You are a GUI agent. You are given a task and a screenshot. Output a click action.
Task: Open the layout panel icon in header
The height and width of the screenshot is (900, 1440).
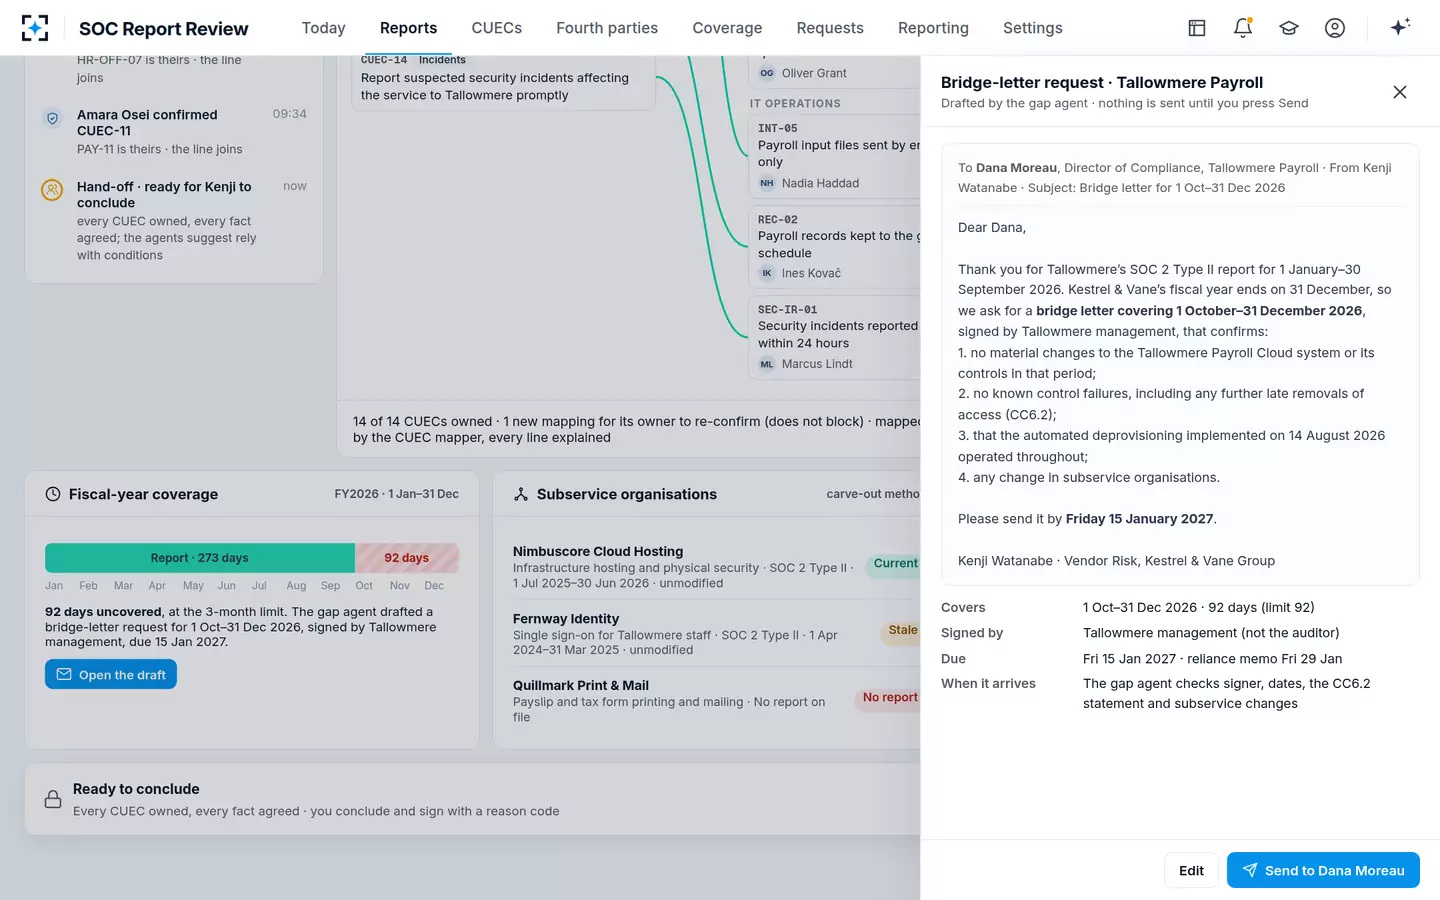[1197, 28]
